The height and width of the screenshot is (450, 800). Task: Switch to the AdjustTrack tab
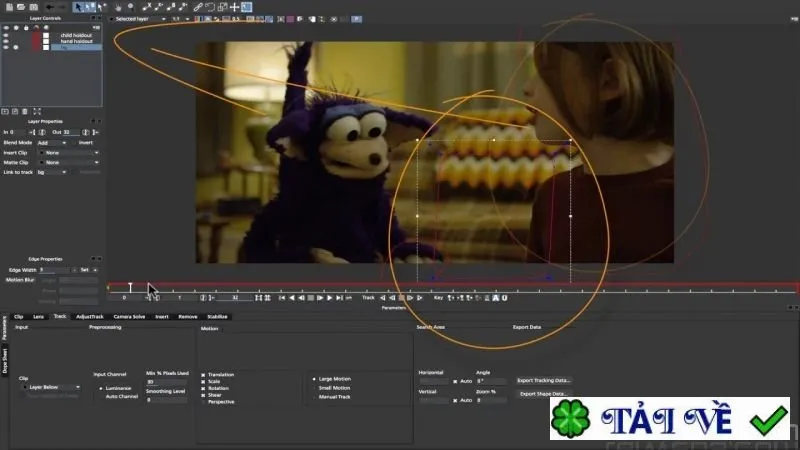[x=90, y=317]
